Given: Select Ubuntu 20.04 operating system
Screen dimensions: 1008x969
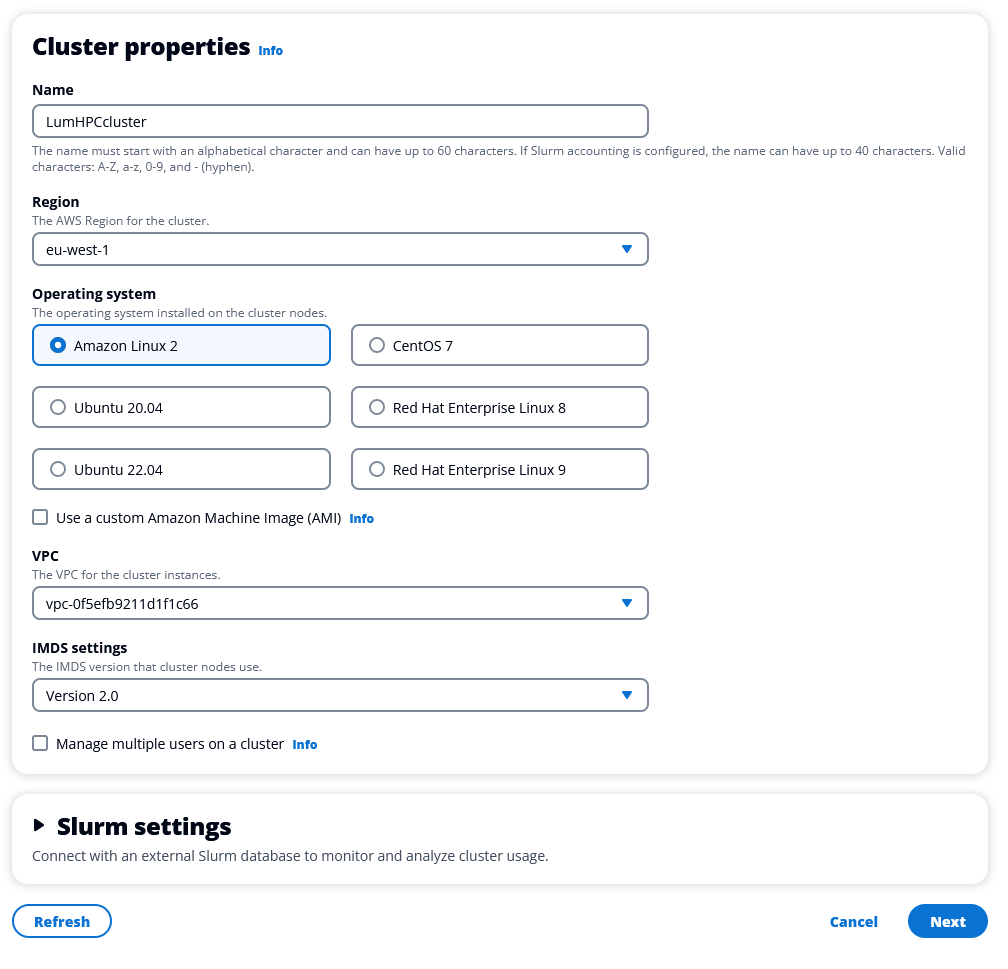Looking at the screenshot, I should pyautogui.click(x=59, y=408).
